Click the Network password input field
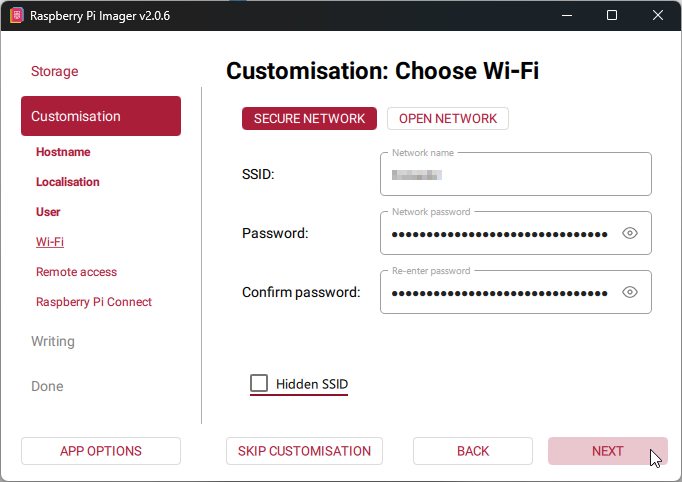682x482 pixels. point(500,233)
